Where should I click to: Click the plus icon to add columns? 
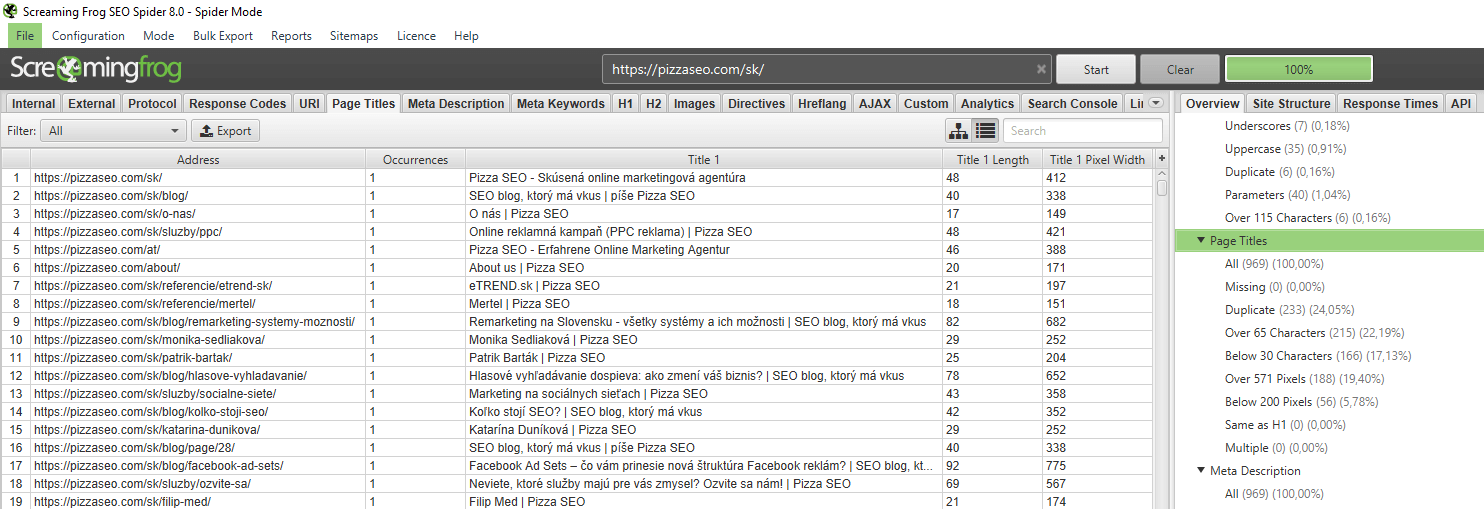(x=1161, y=159)
